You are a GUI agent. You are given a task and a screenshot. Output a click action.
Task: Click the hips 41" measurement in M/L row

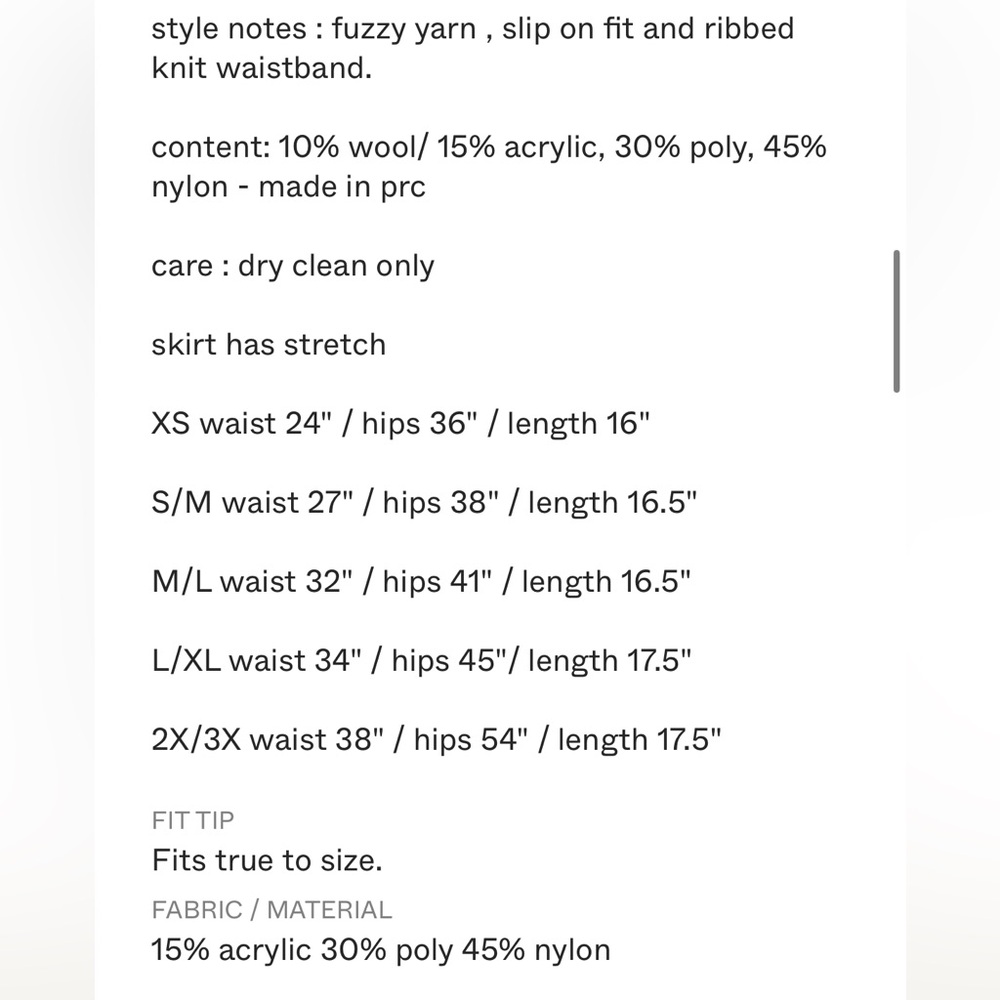pyautogui.click(x=438, y=582)
